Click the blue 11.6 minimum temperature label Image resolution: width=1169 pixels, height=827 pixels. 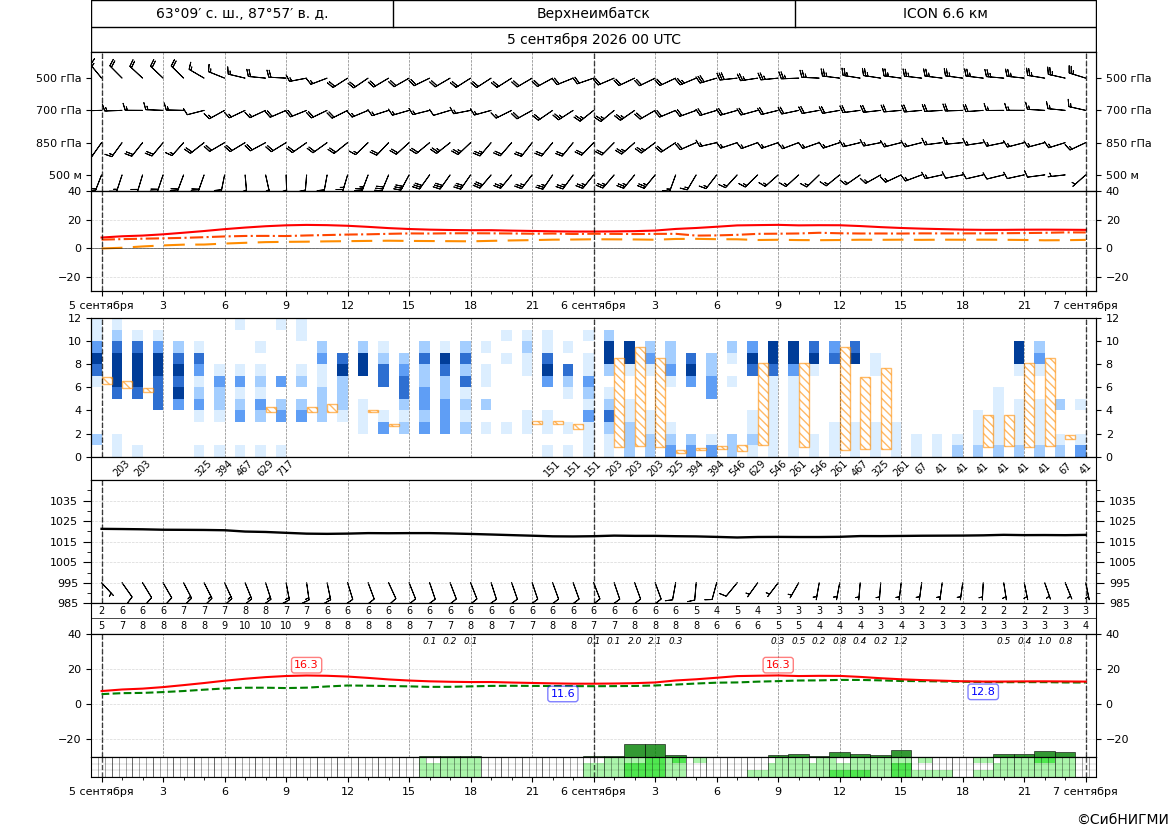[562, 694]
